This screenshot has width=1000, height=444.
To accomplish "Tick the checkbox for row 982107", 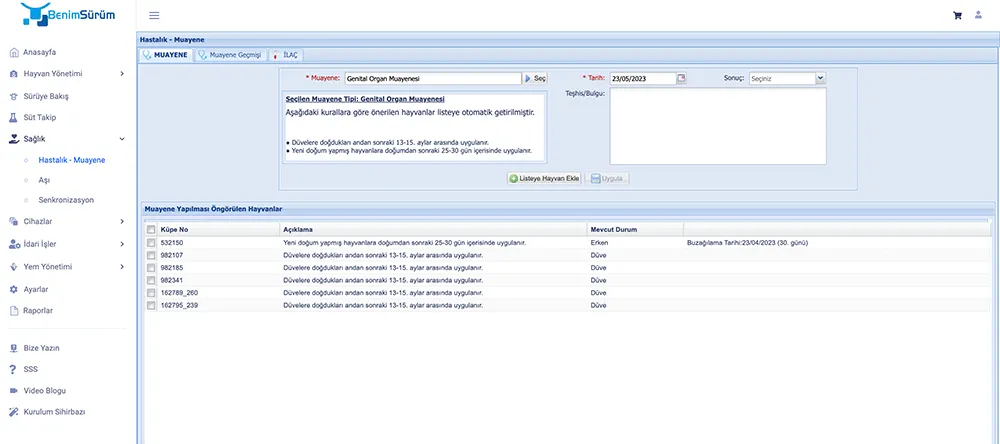I will tap(151, 255).
